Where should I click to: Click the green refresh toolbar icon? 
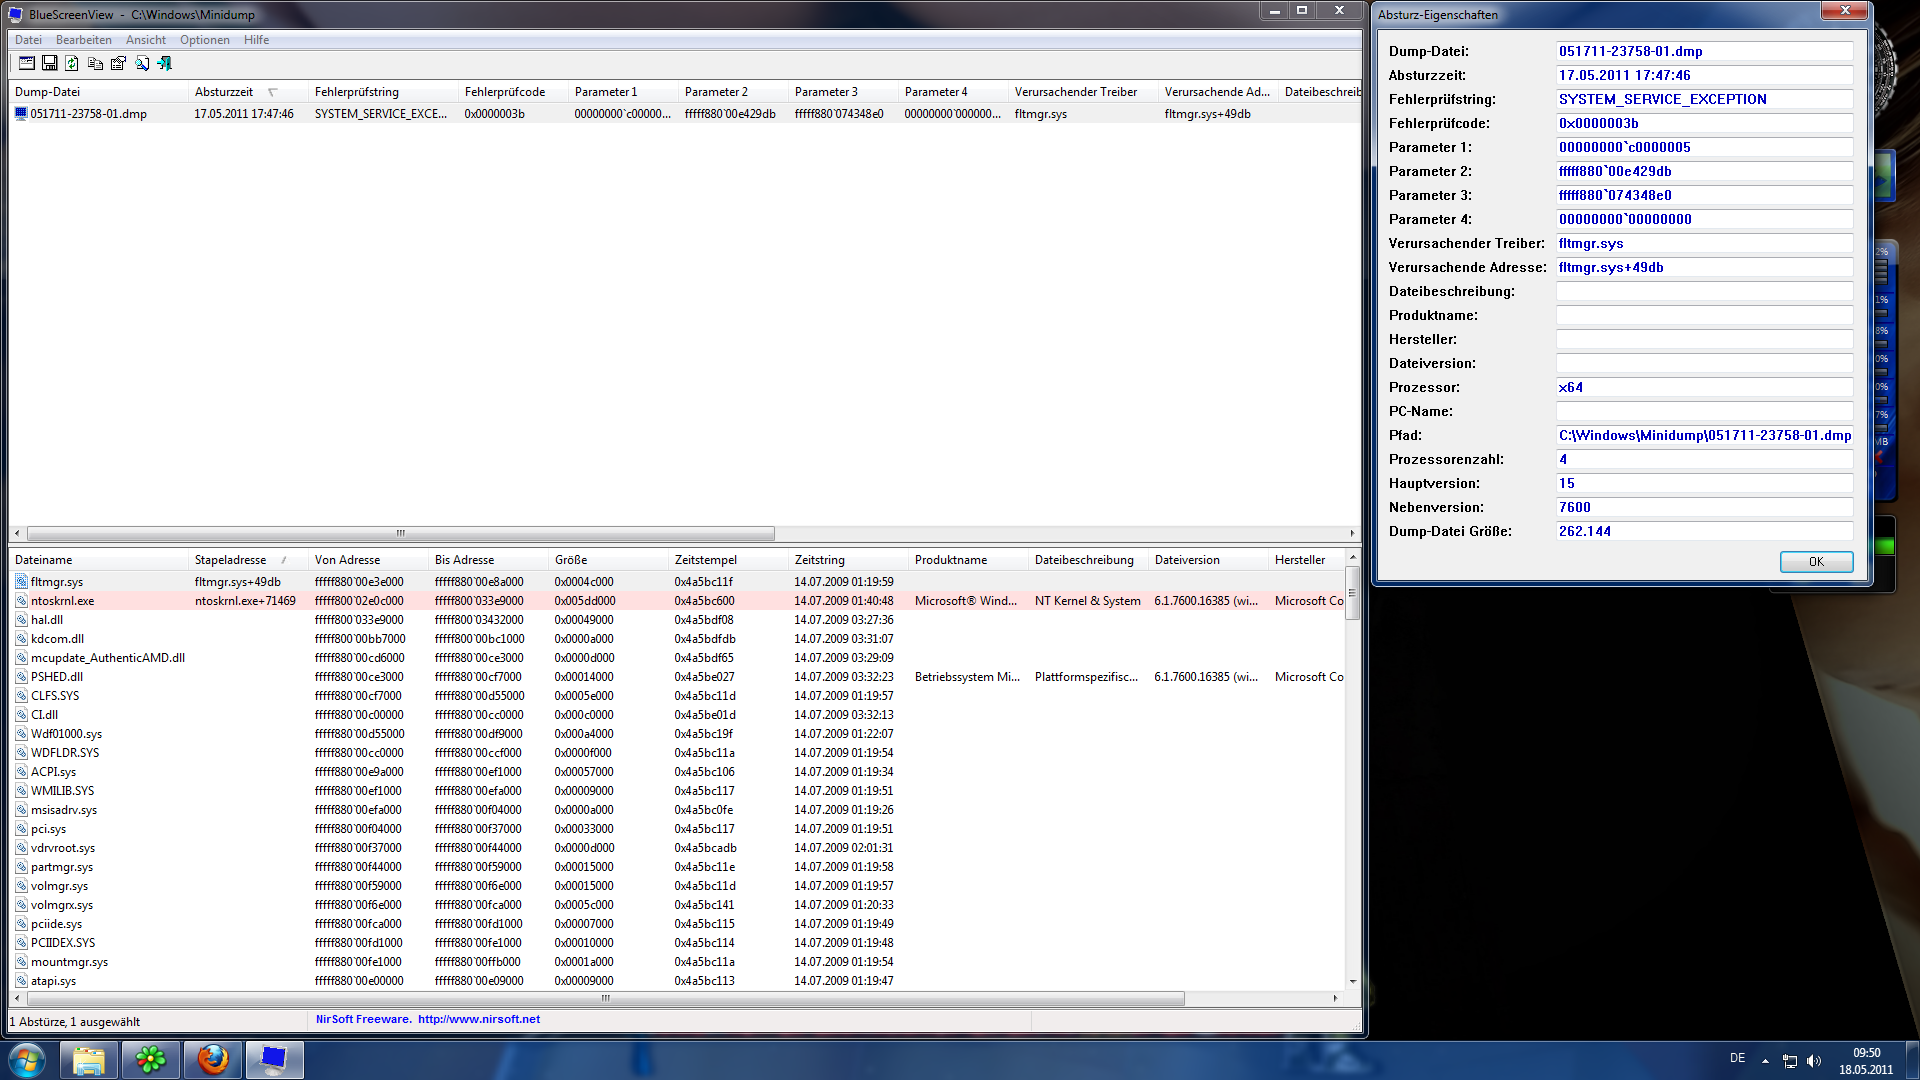point(72,63)
